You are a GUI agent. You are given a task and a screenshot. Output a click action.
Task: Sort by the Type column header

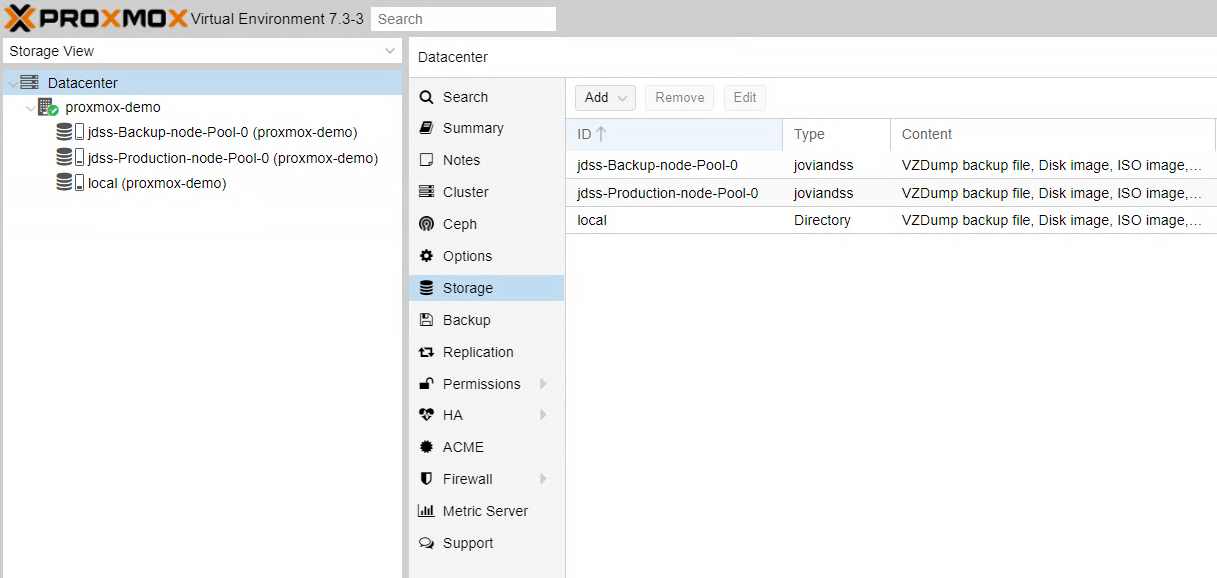(x=836, y=134)
